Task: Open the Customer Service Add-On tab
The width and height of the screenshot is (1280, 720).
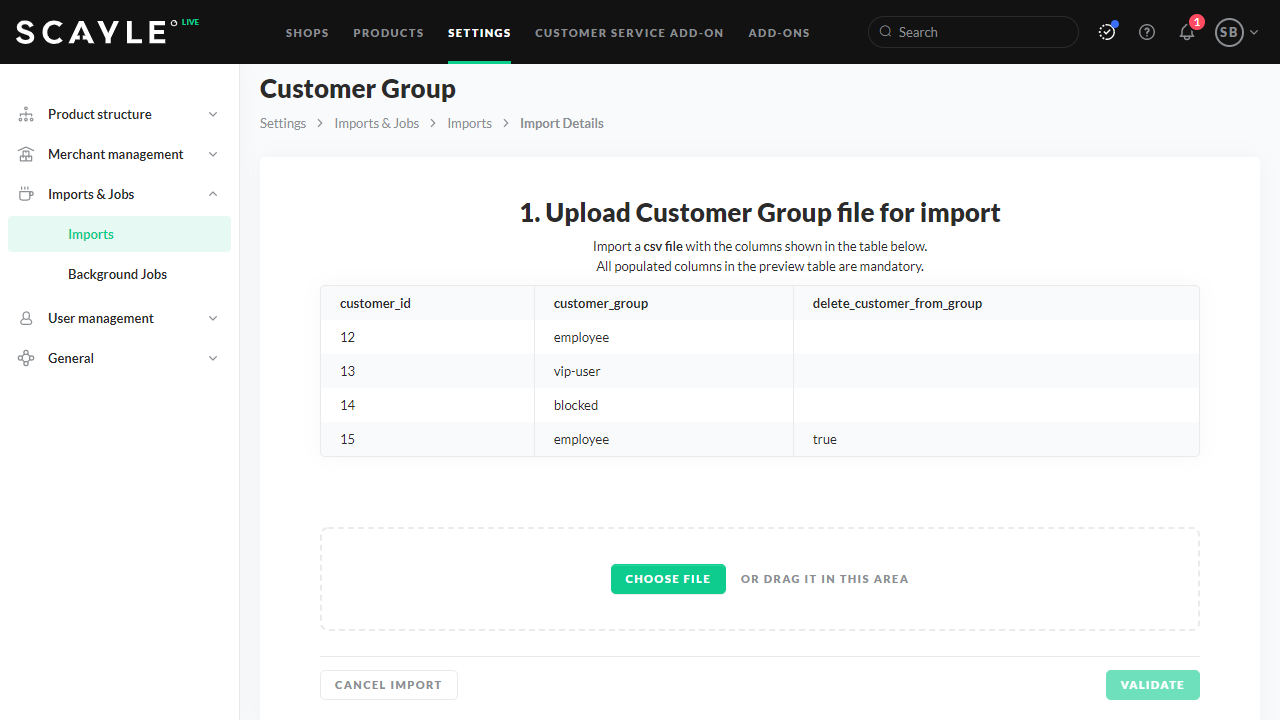Action: click(629, 33)
